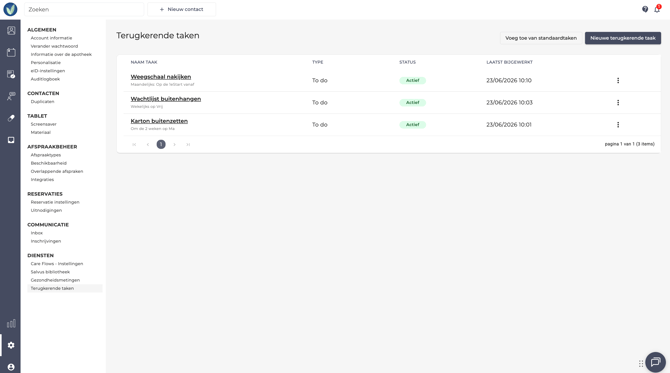Open the Wachtlijst buitenhangen task link
The width and height of the screenshot is (670, 373).
click(166, 99)
